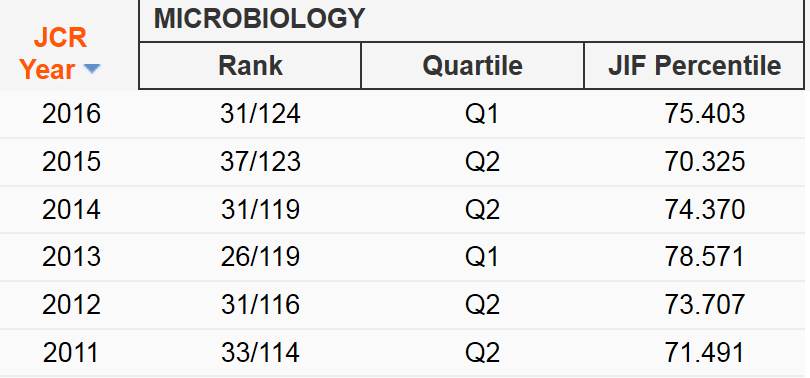
Task: Select JIF percentile 78.571
Action: pos(705,257)
